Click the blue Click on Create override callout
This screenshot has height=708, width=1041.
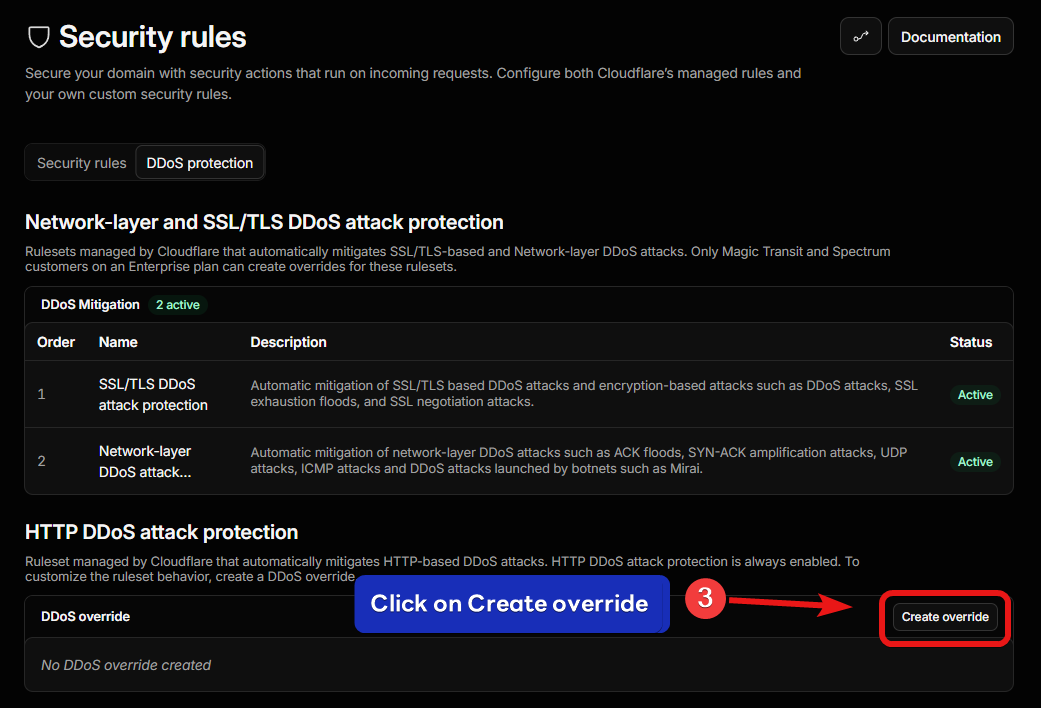pos(511,604)
